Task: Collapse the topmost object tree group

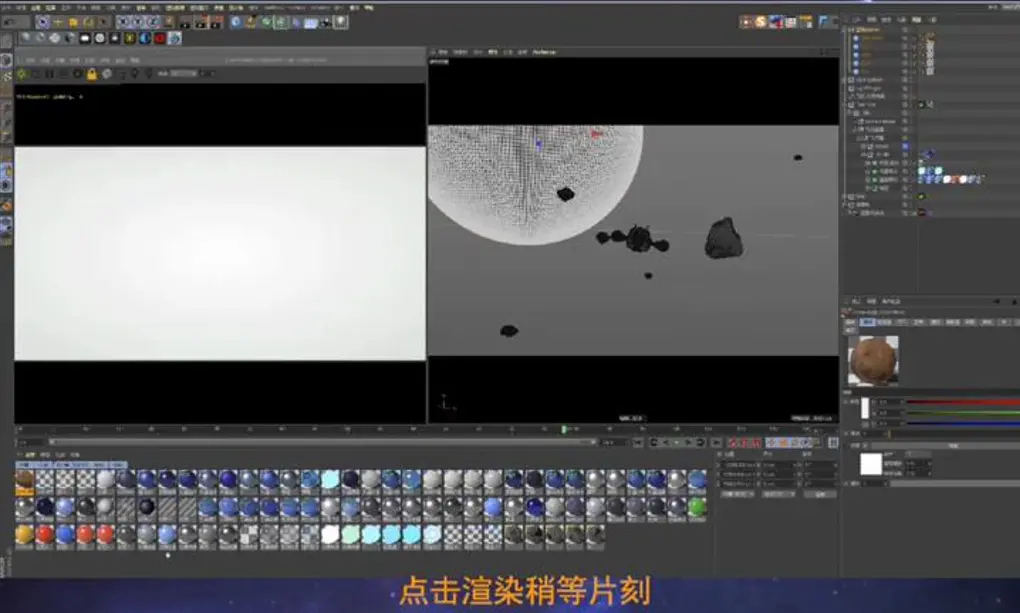Action: [x=845, y=30]
